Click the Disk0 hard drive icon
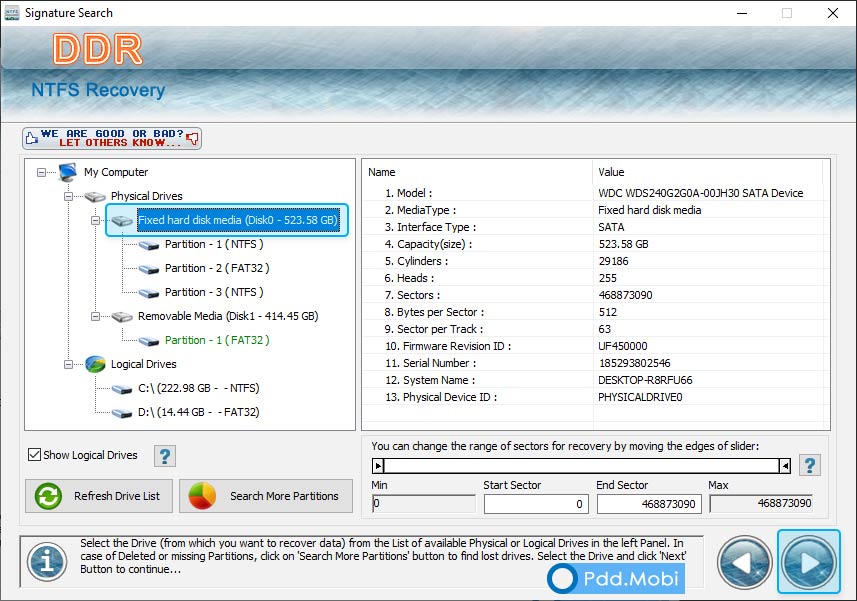 pyautogui.click(x=122, y=221)
